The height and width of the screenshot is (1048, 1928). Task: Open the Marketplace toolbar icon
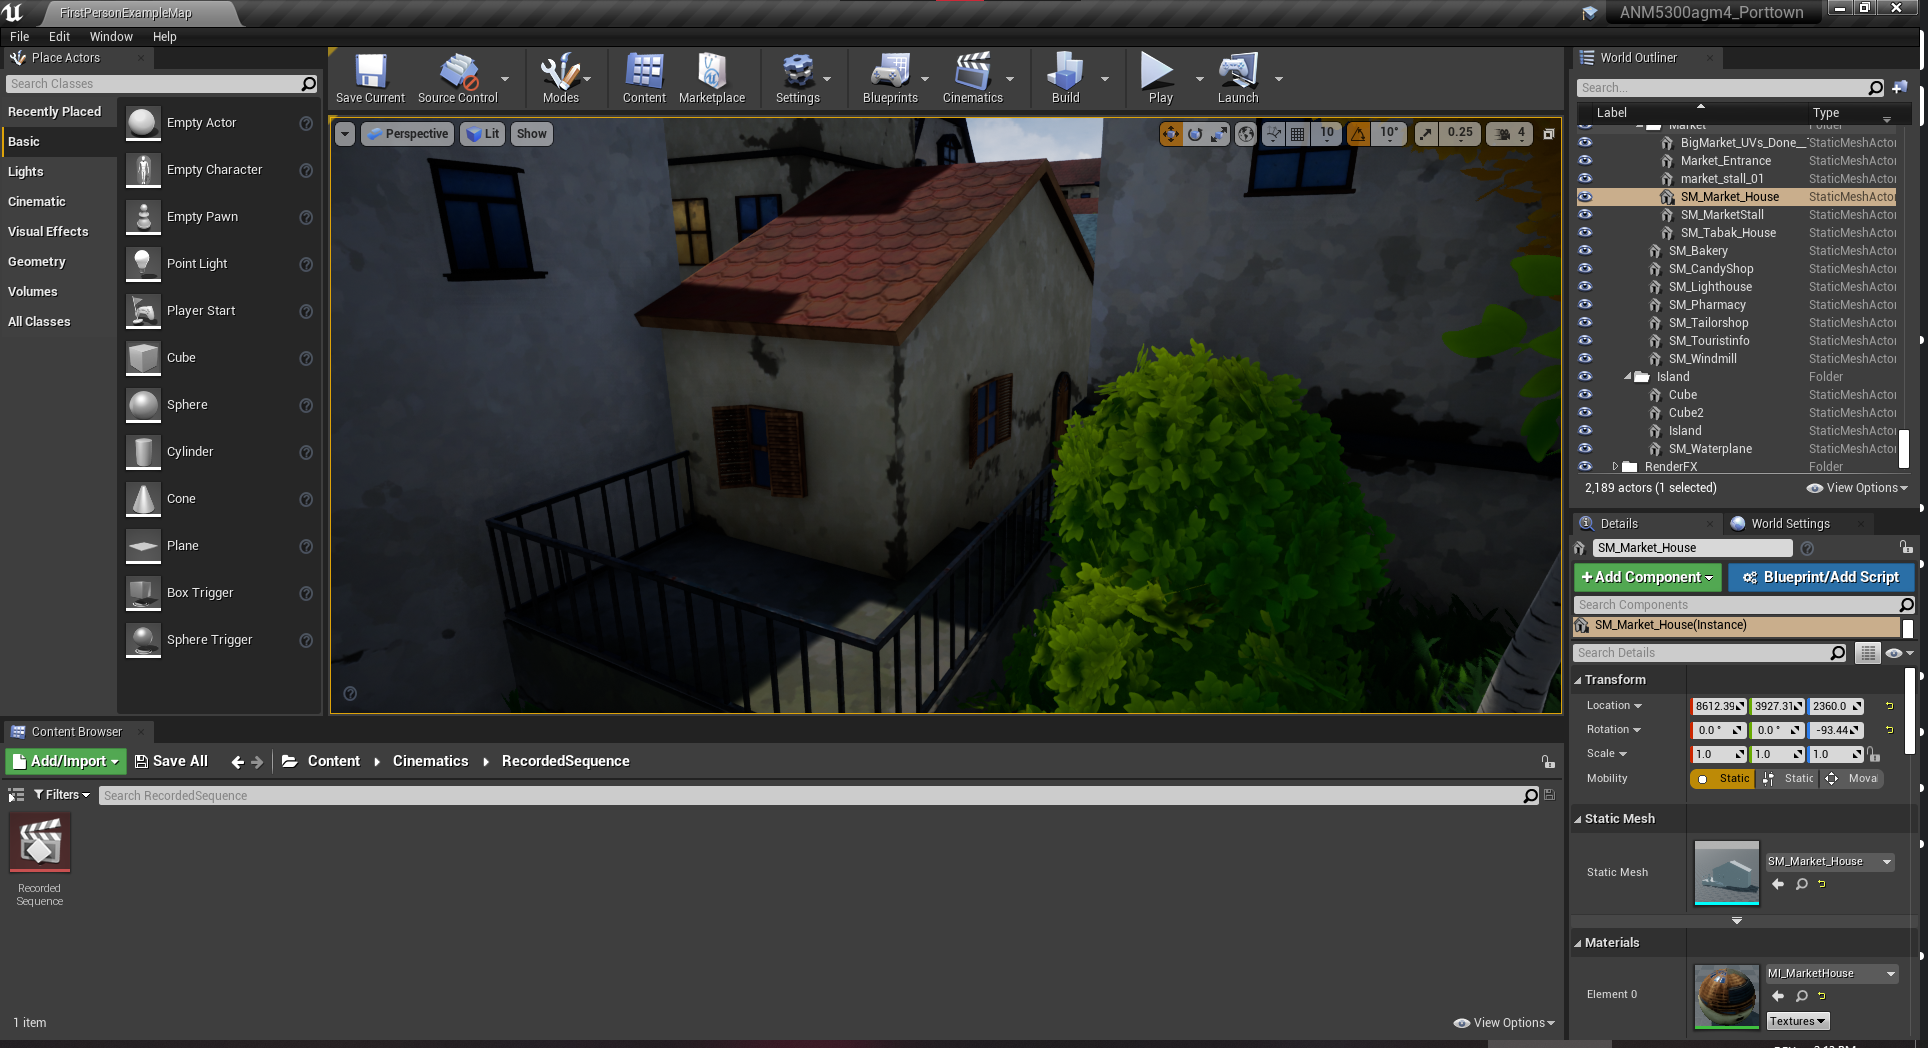coord(712,78)
